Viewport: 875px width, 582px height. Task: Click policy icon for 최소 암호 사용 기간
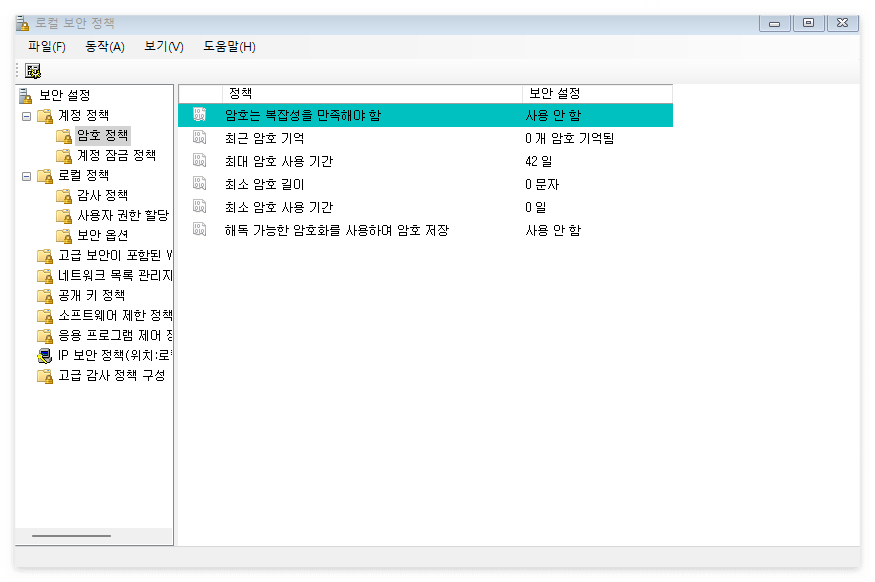(200, 206)
